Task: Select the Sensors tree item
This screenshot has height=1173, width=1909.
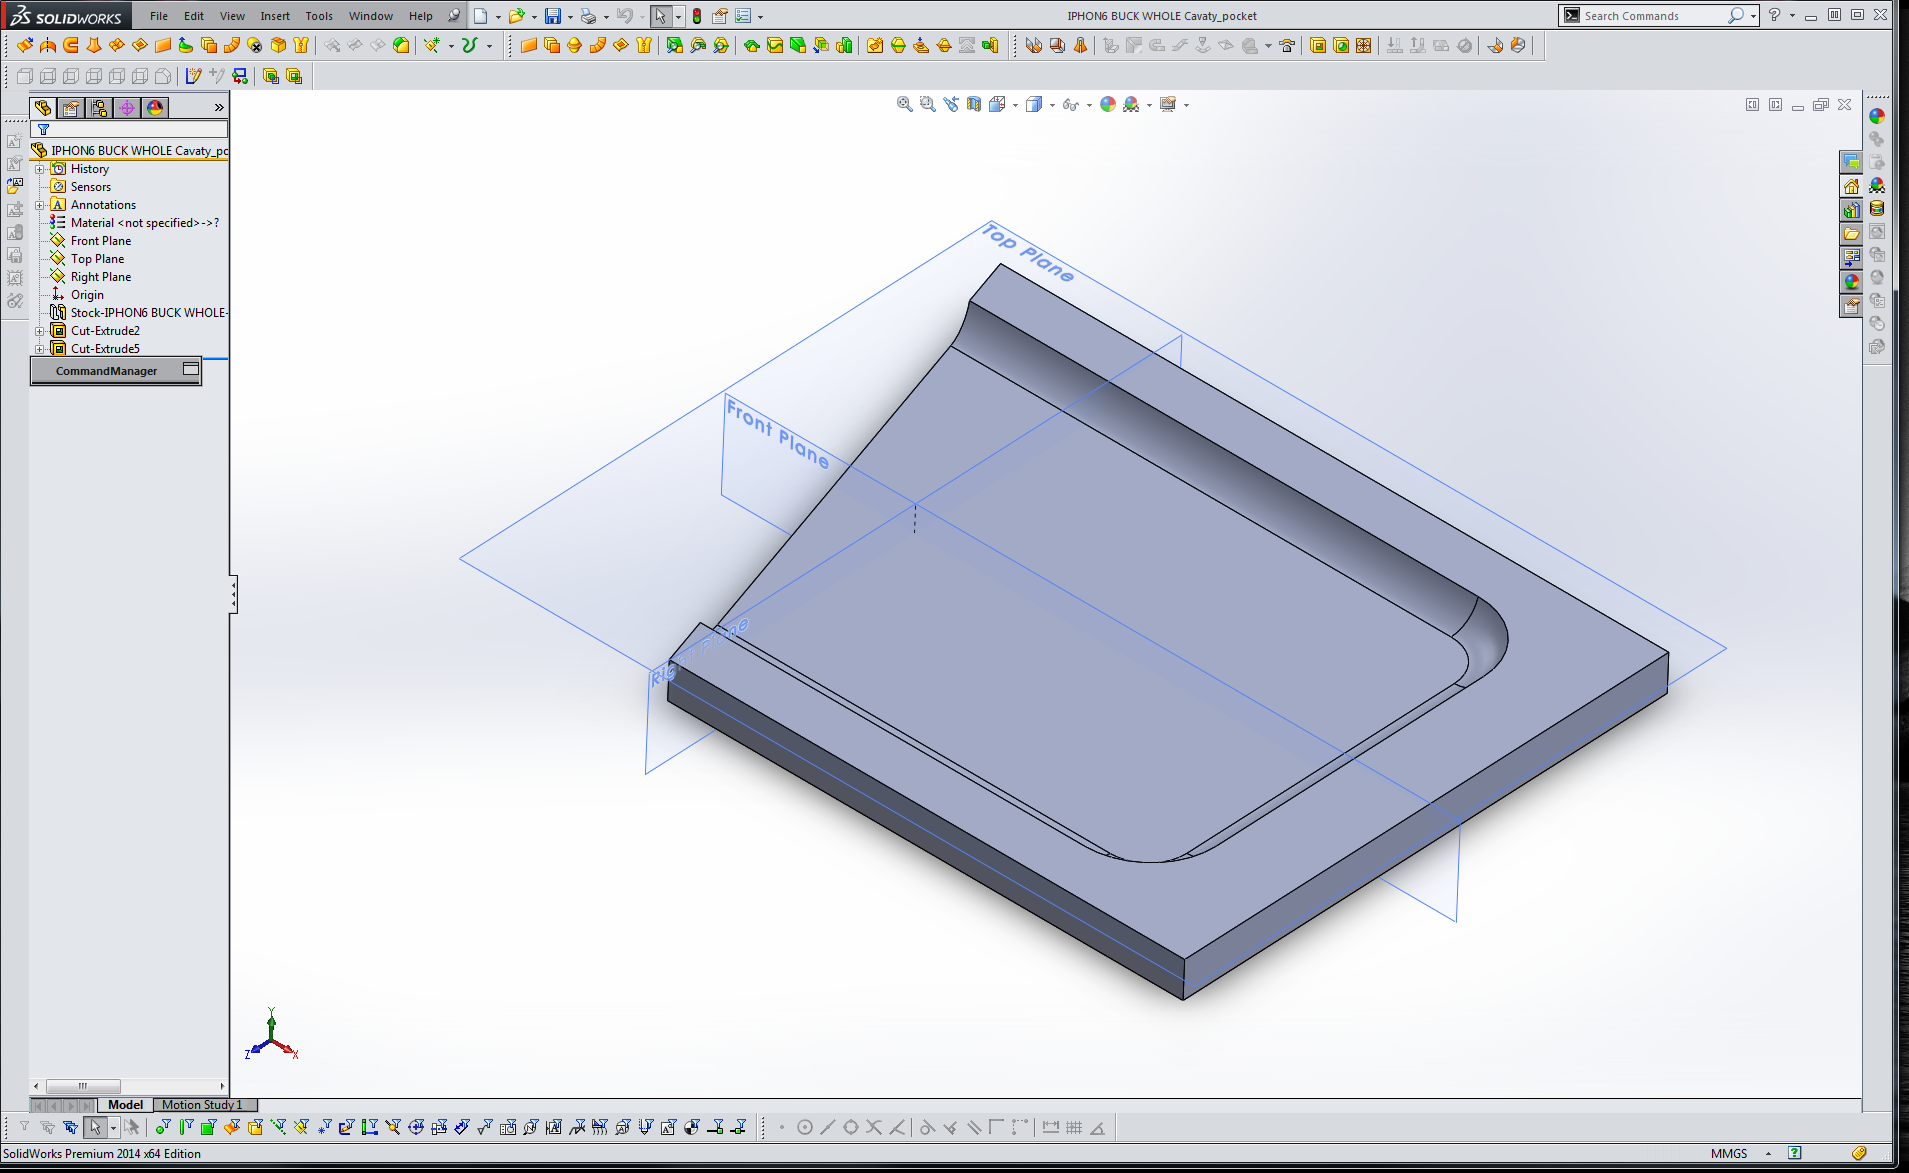Action: pyautogui.click(x=91, y=187)
